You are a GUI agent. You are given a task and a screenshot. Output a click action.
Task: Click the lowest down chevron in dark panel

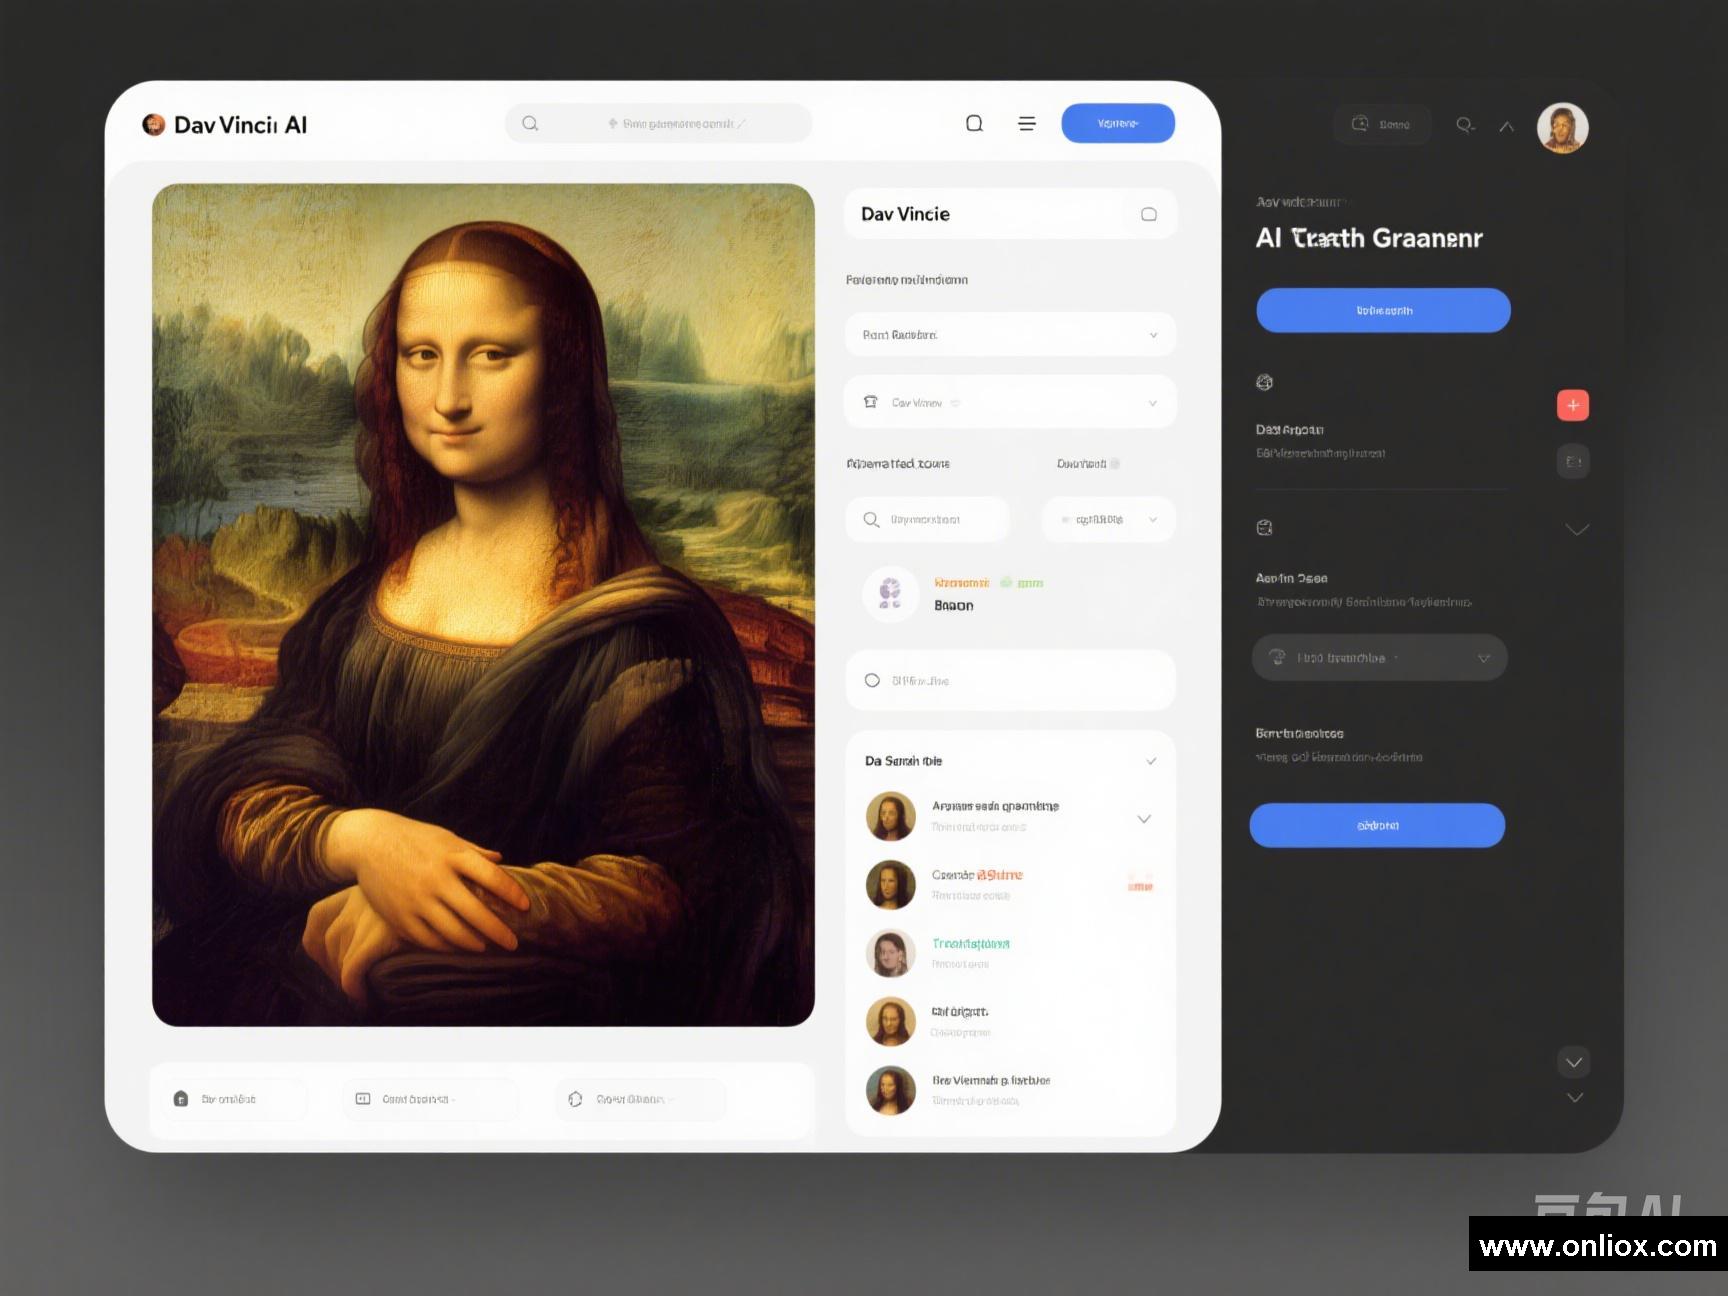pos(1575,1097)
